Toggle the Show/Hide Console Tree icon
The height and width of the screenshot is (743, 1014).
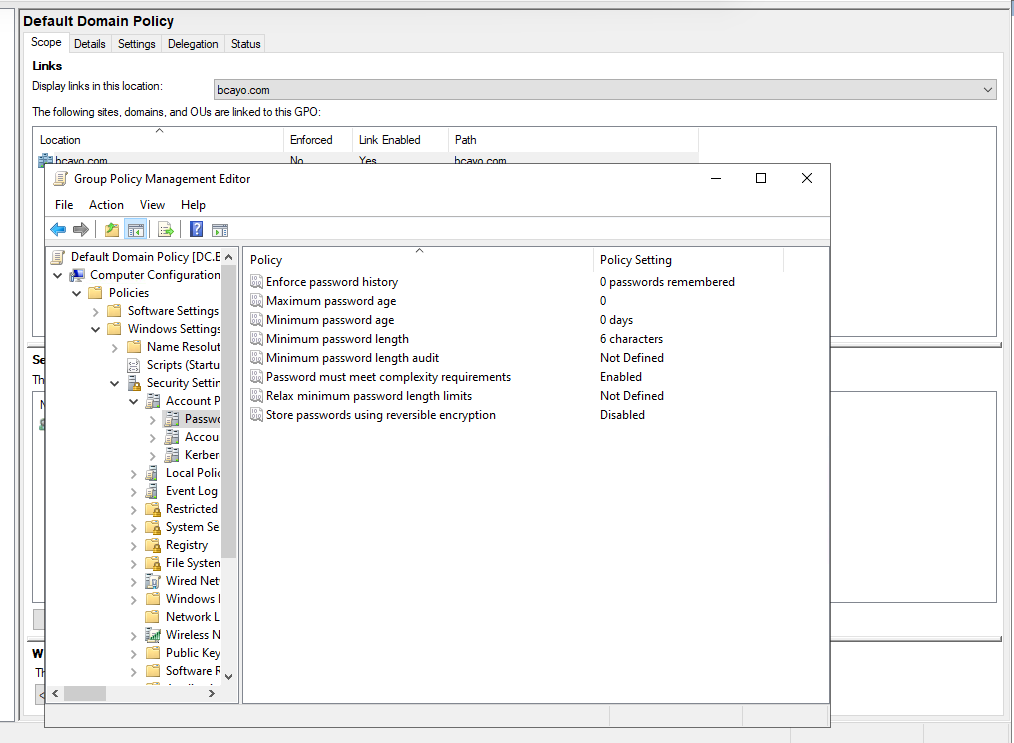point(136,230)
